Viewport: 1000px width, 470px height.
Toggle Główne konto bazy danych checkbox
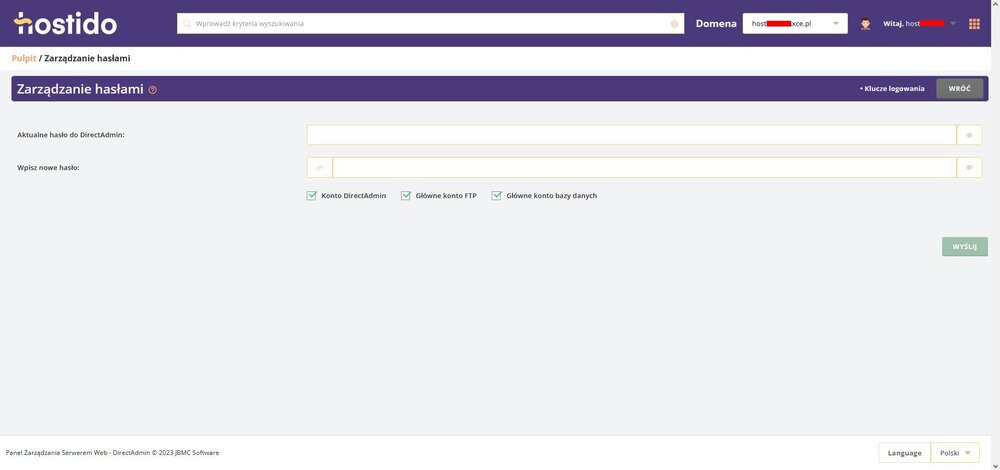click(x=496, y=196)
